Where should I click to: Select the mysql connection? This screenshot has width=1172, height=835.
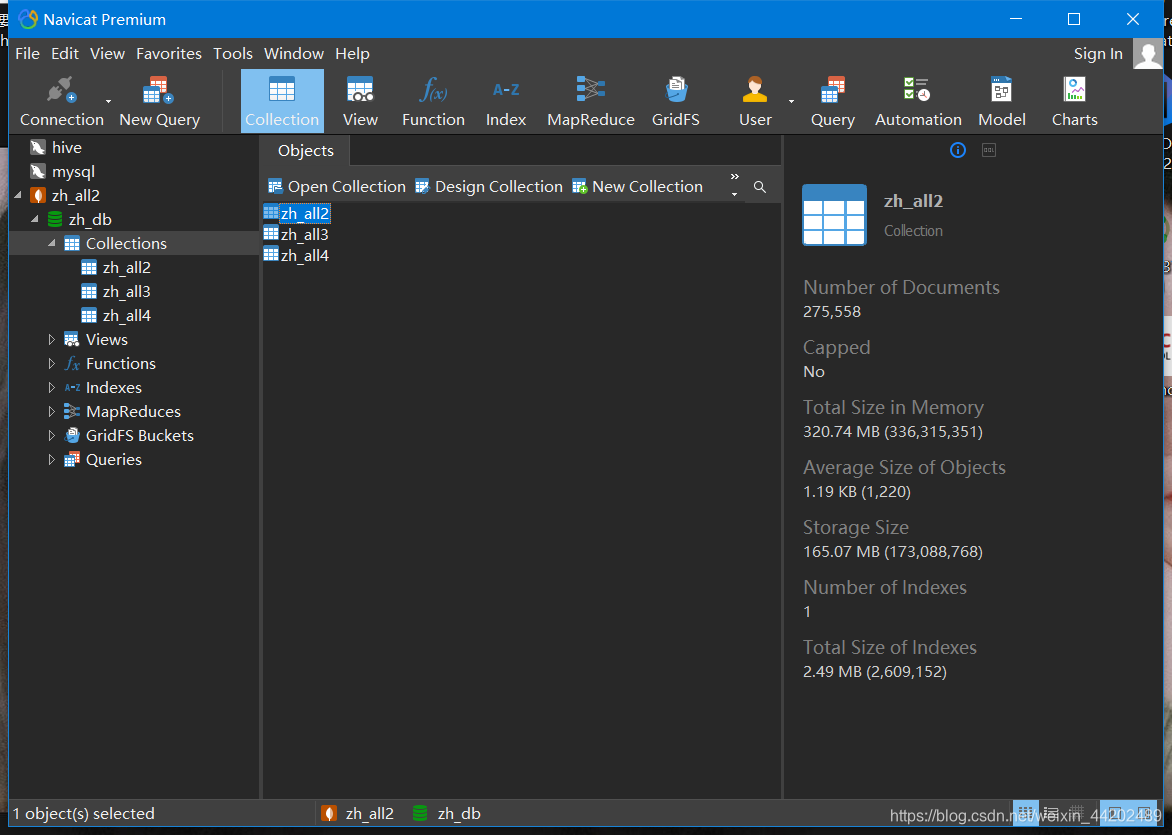point(73,171)
